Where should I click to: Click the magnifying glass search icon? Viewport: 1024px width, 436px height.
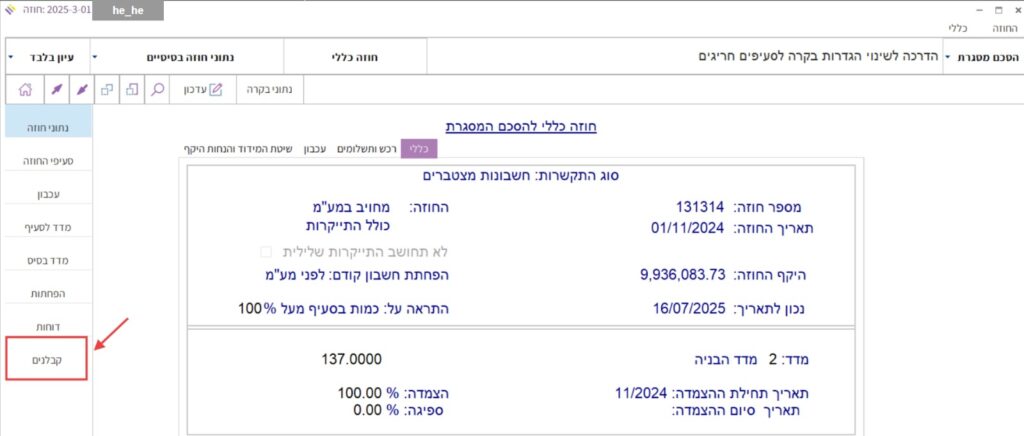[158, 90]
